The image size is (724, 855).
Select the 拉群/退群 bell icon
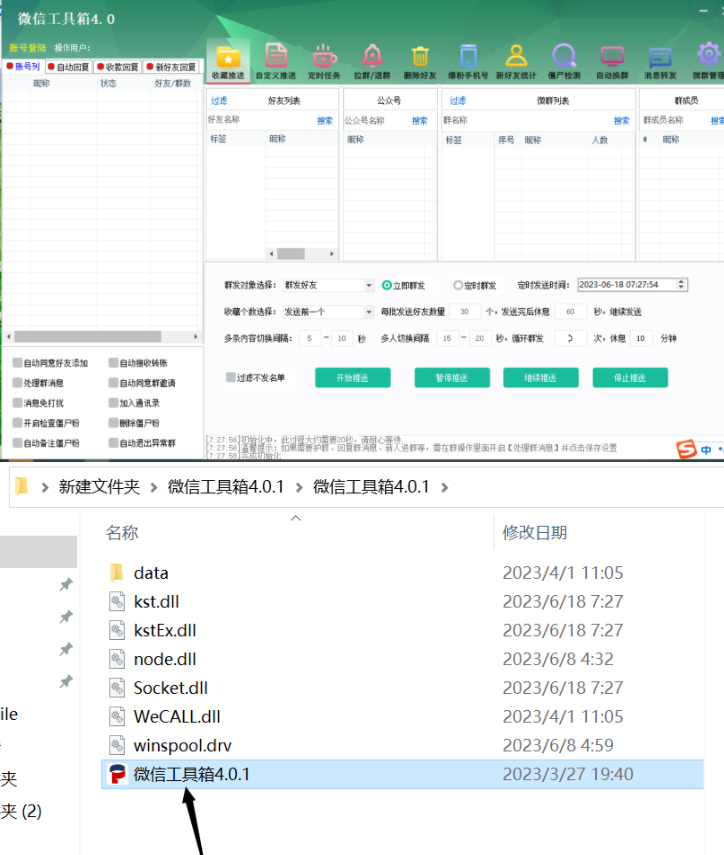point(372,60)
